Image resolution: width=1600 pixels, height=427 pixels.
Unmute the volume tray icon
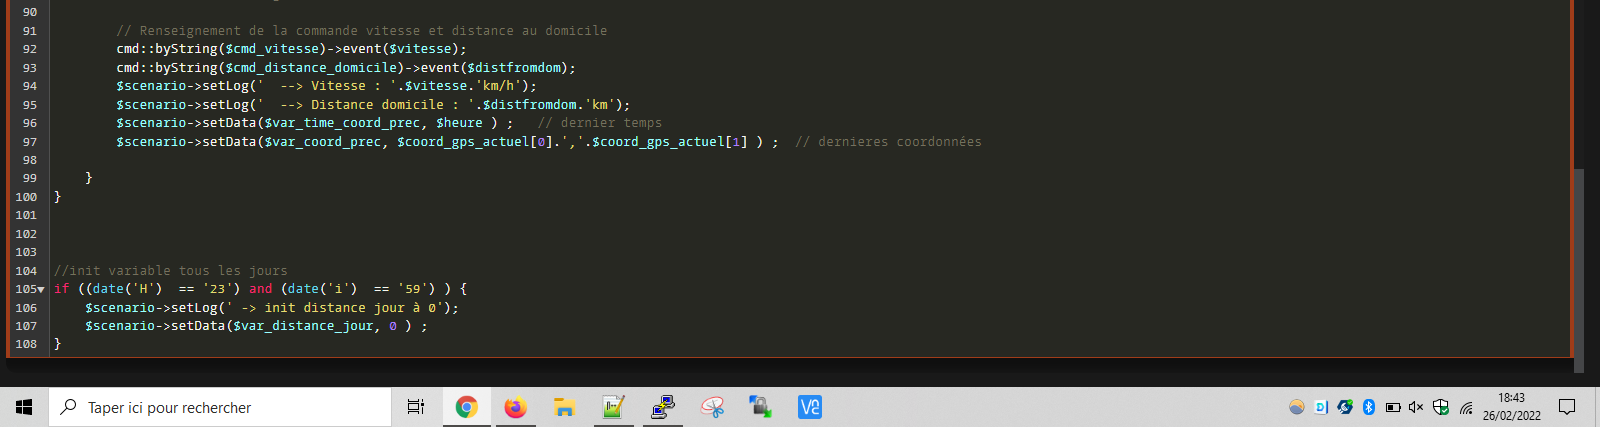click(x=1416, y=407)
